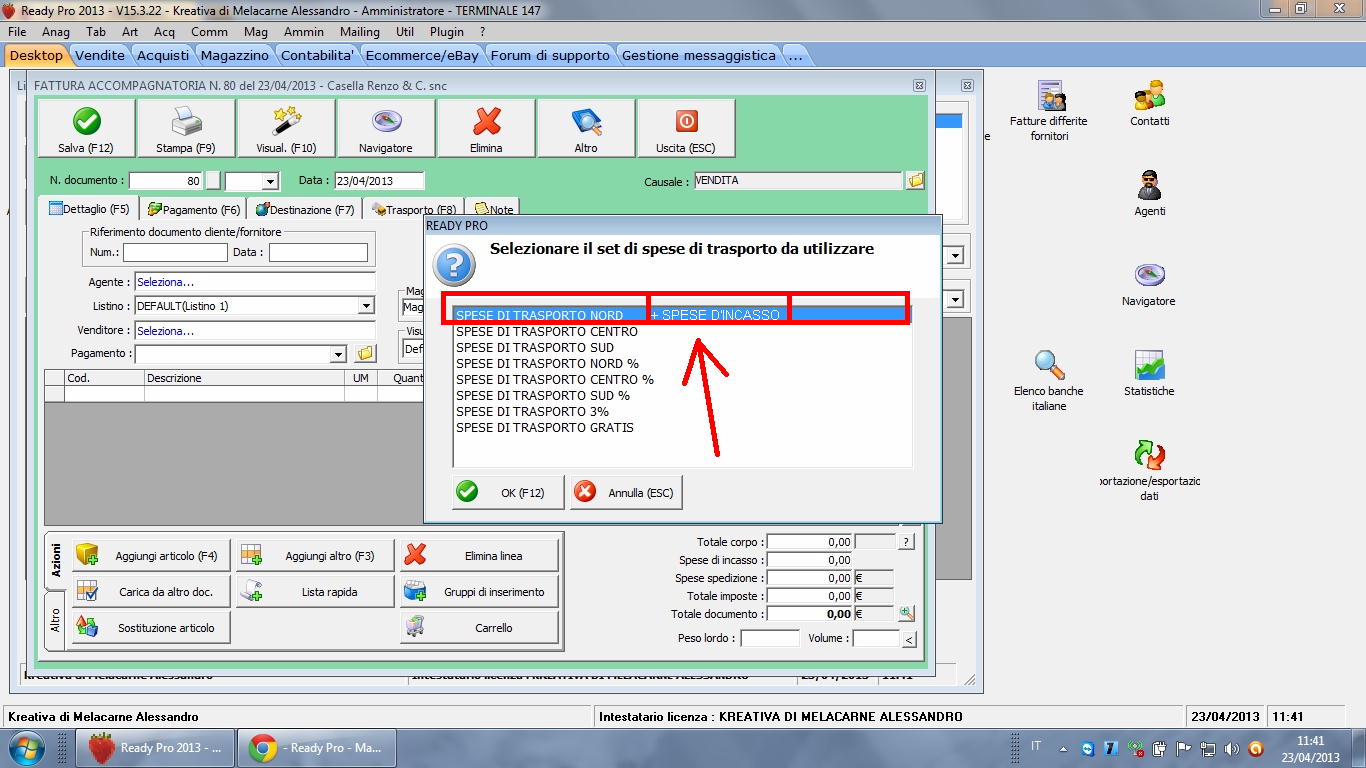The image size is (1366, 768).
Task: Open the Fatture differite fornitori desktop icon
Action: pyautogui.click(x=1049, y=110)
